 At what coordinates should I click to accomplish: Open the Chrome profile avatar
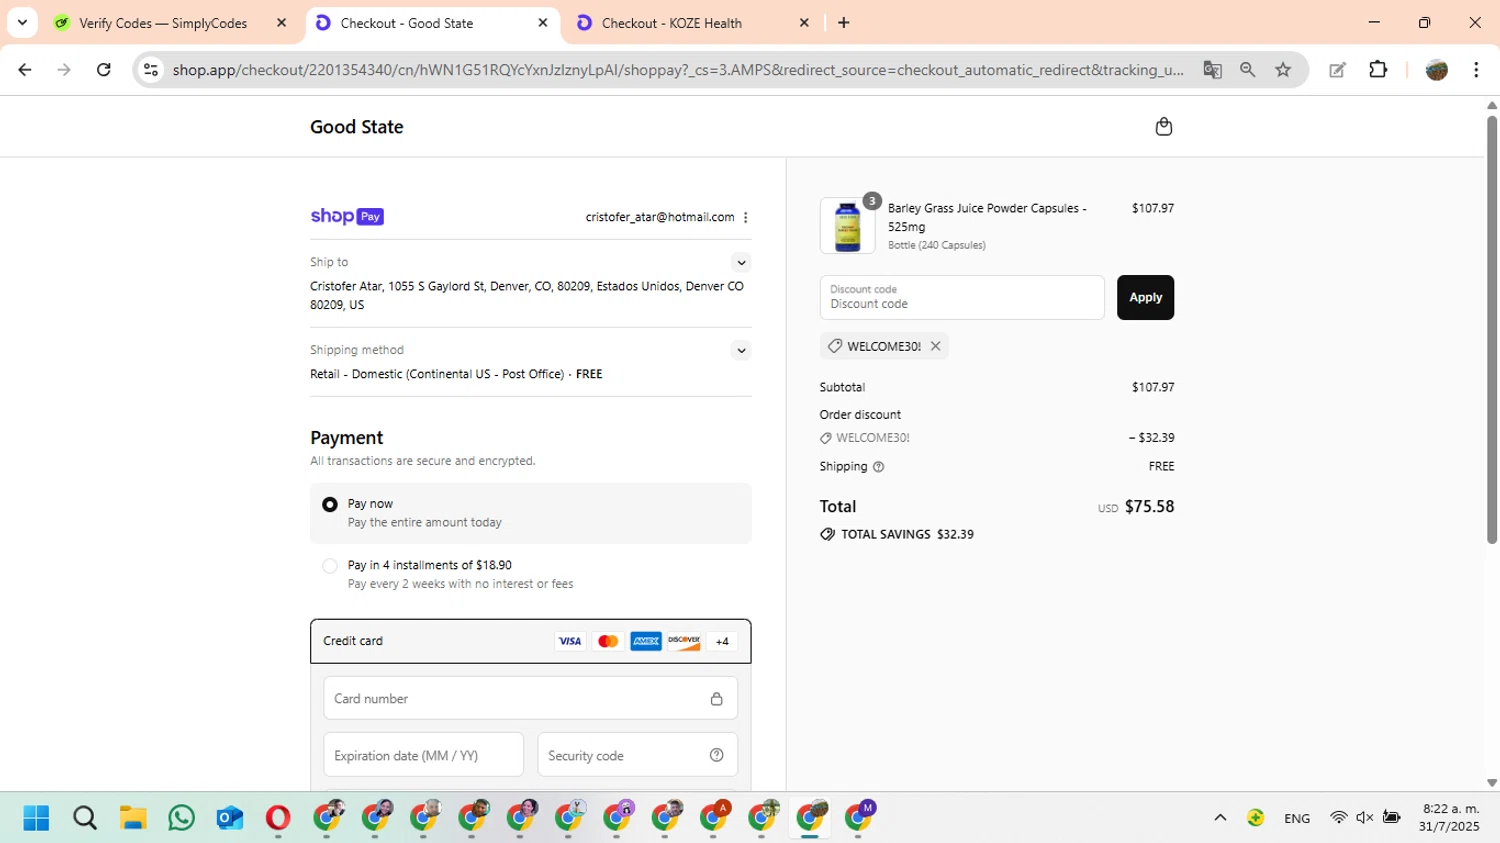pos(1437,70)
